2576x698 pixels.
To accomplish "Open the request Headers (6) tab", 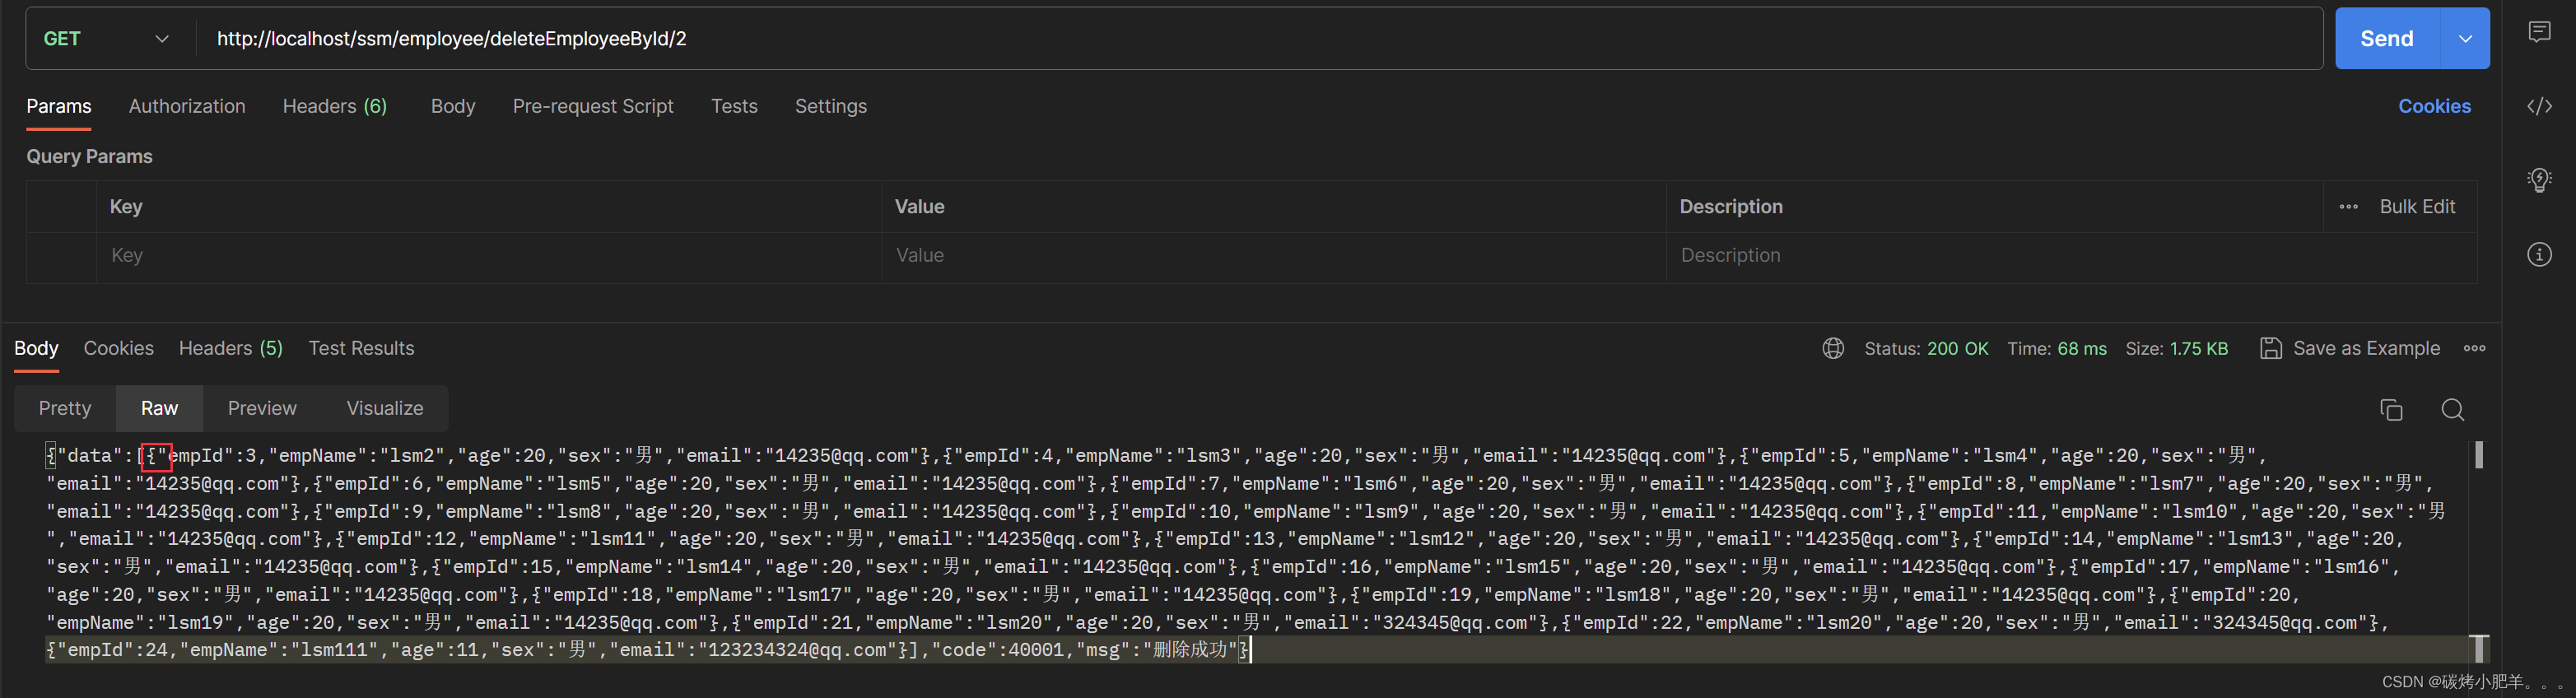I will pos(335,106).
